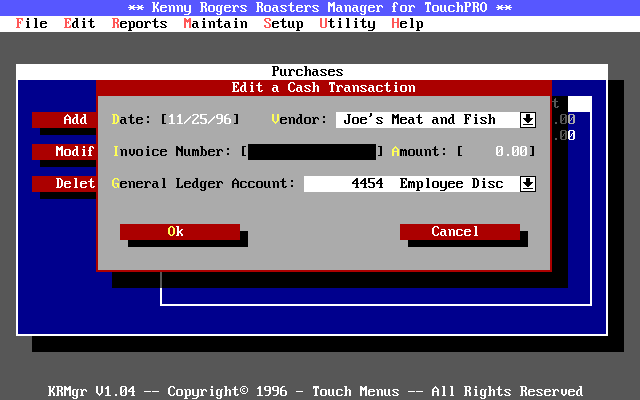The image size is (640, 400).
Task: Expand the Vendor dropdown arrow
Action: [x=528, y=120]
